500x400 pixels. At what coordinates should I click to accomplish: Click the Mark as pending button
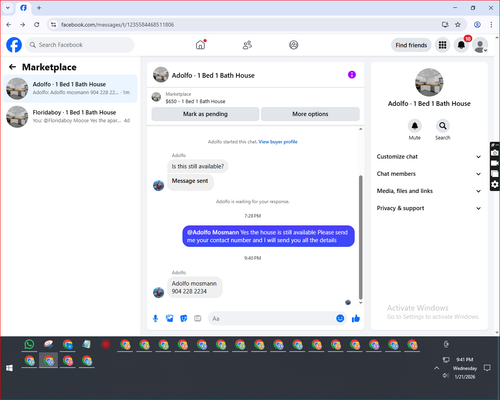click(205, 114)
